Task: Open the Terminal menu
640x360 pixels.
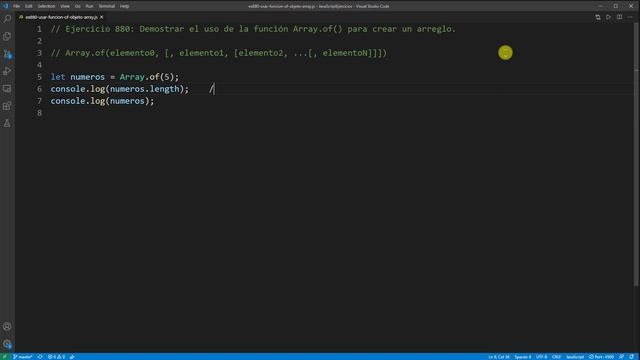Action: pos(107,6)
